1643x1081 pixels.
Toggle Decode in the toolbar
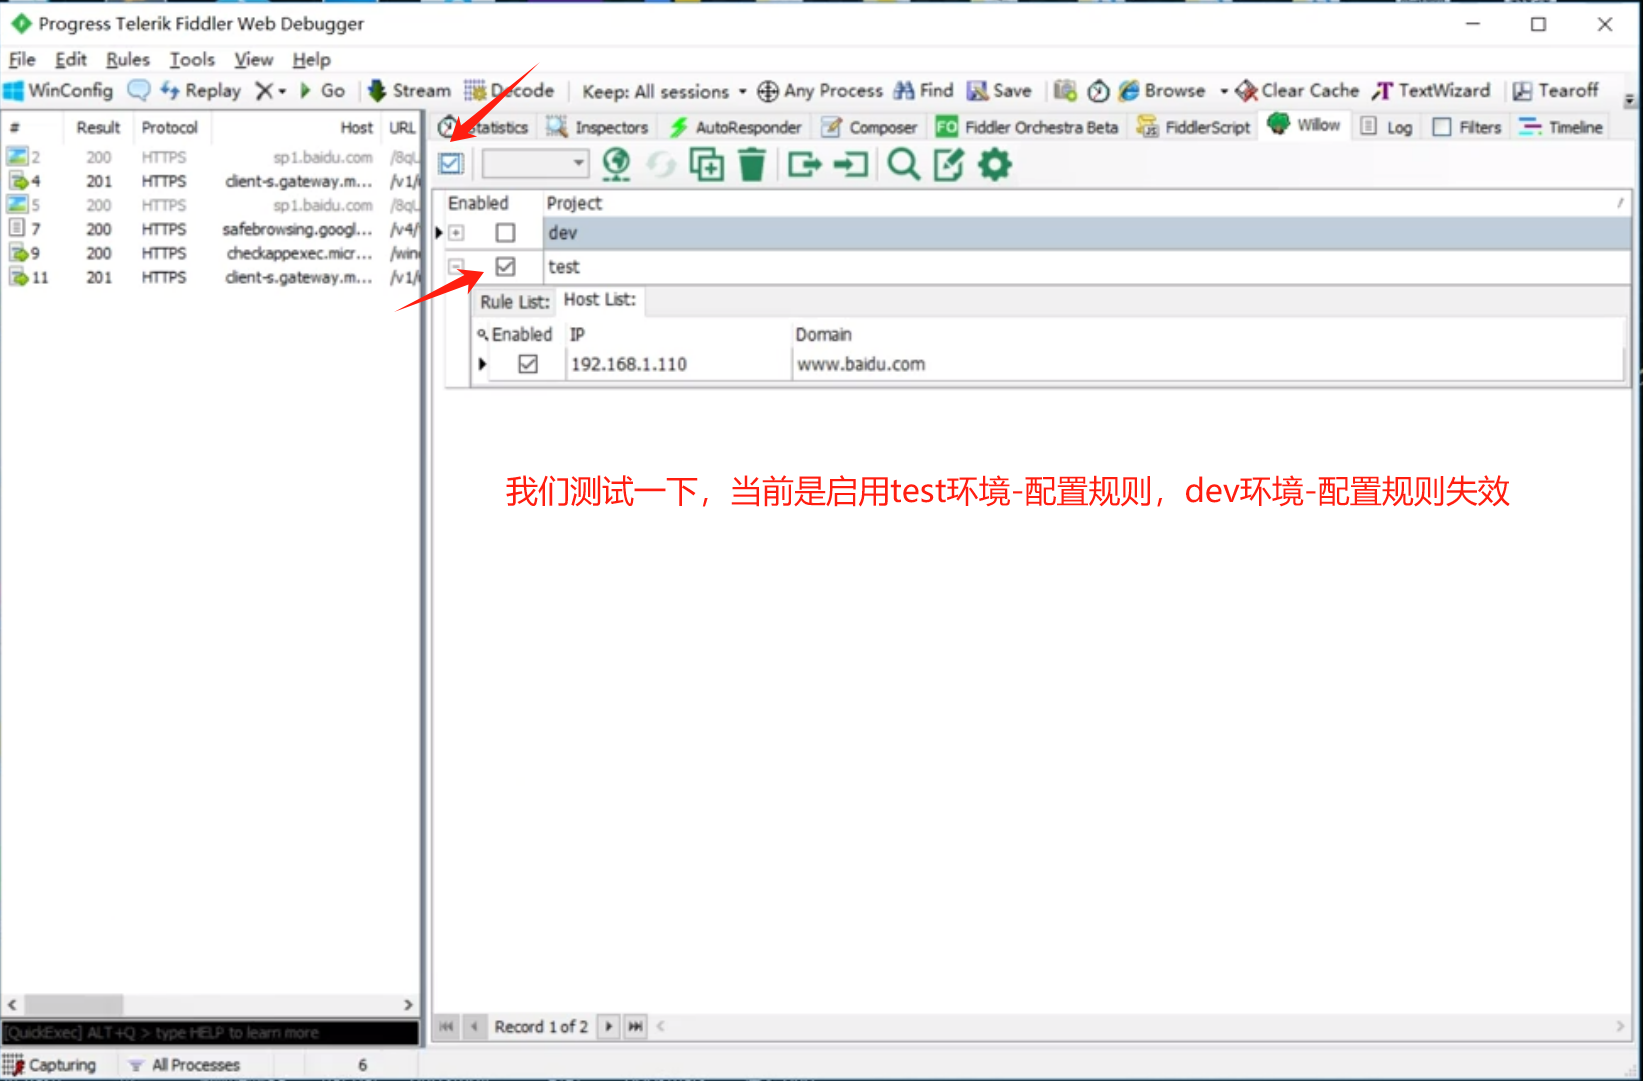pyautogui.click(x=509, y=91)
